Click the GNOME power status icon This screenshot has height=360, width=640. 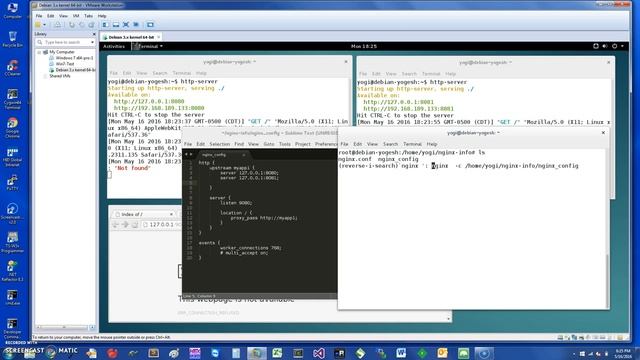[615, 46]
